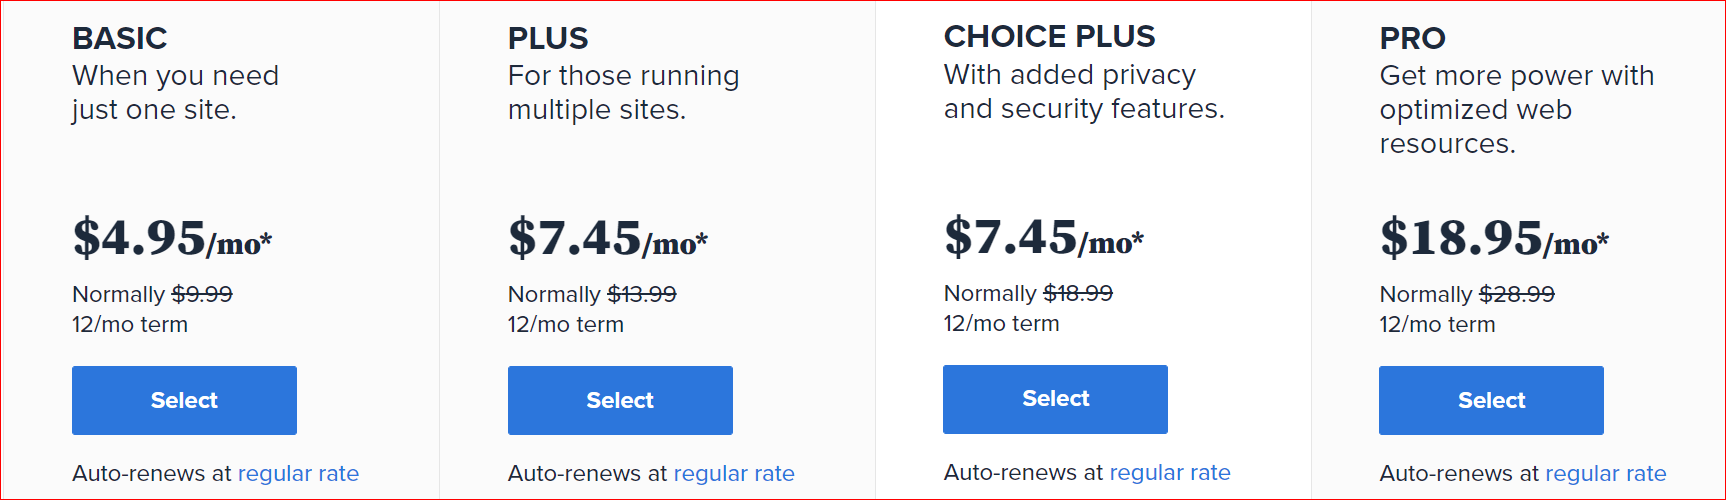Click the PRO plan heading
Image resolution: width=1726 pixels, height=500 pixels.
pyautogui.click(x=1412, y=38)
